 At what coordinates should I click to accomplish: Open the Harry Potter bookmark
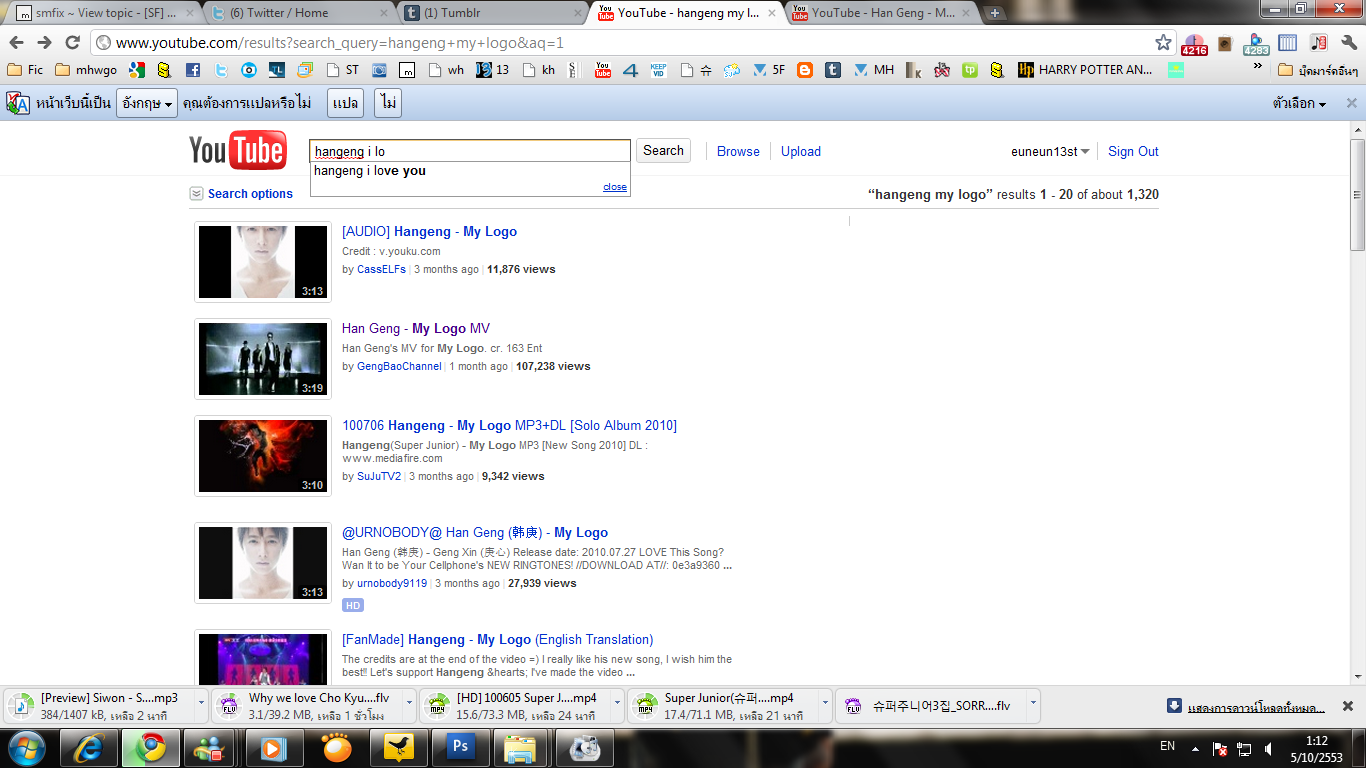click(x=1085, y=70)
